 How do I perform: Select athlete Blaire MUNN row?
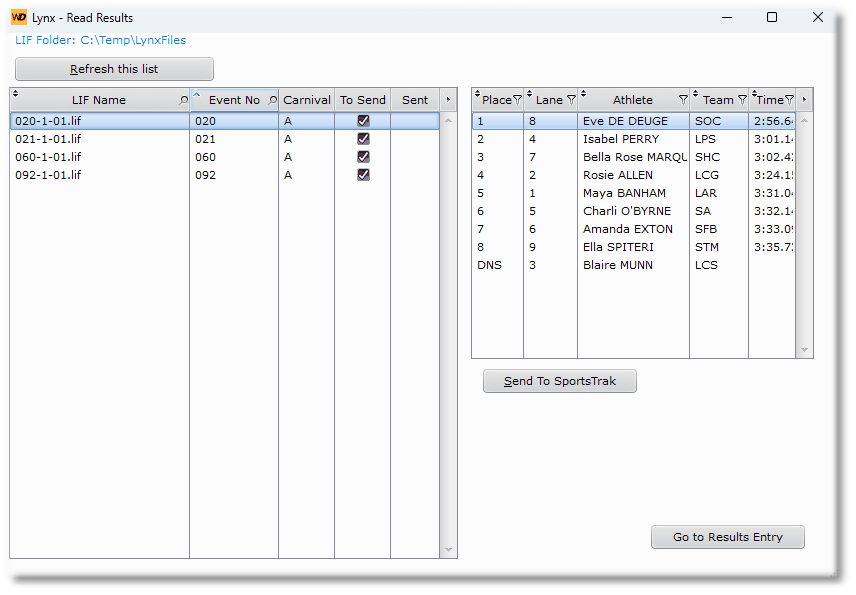tap(633, 265)
